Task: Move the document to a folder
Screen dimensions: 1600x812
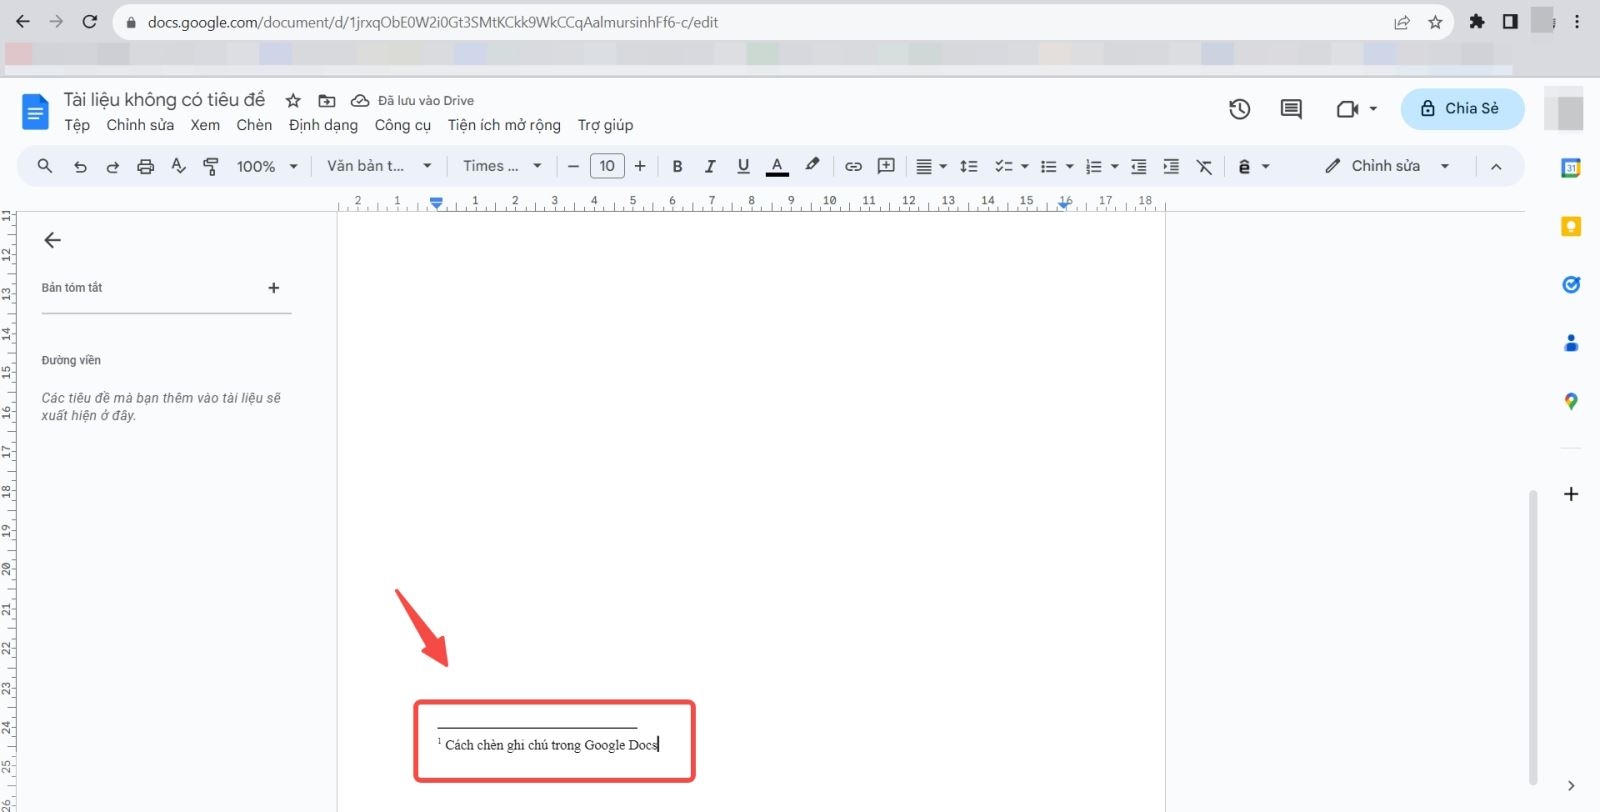Action: coord(327,100)
